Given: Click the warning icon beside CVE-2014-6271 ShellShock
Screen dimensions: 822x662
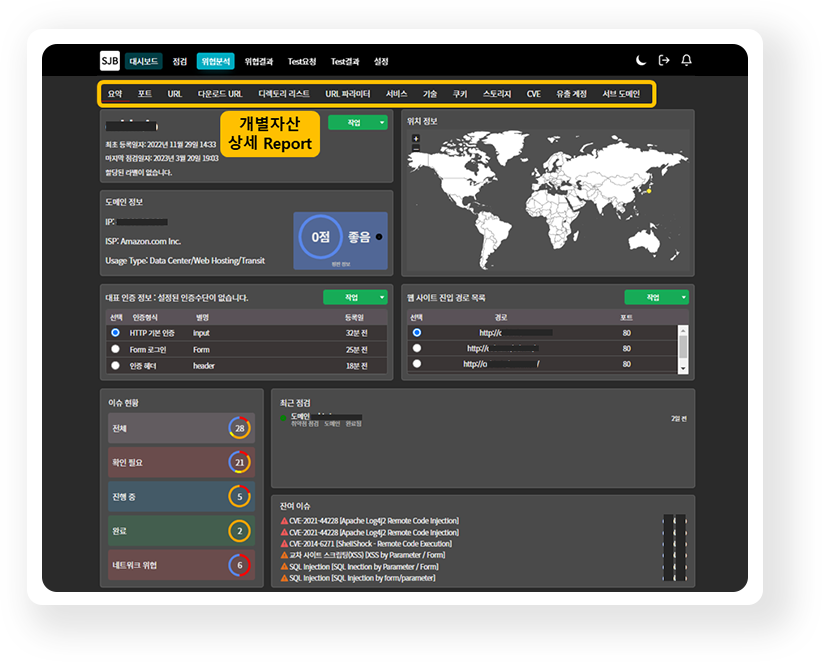Looking at the screenshot, I should click(x=284, y=543).
